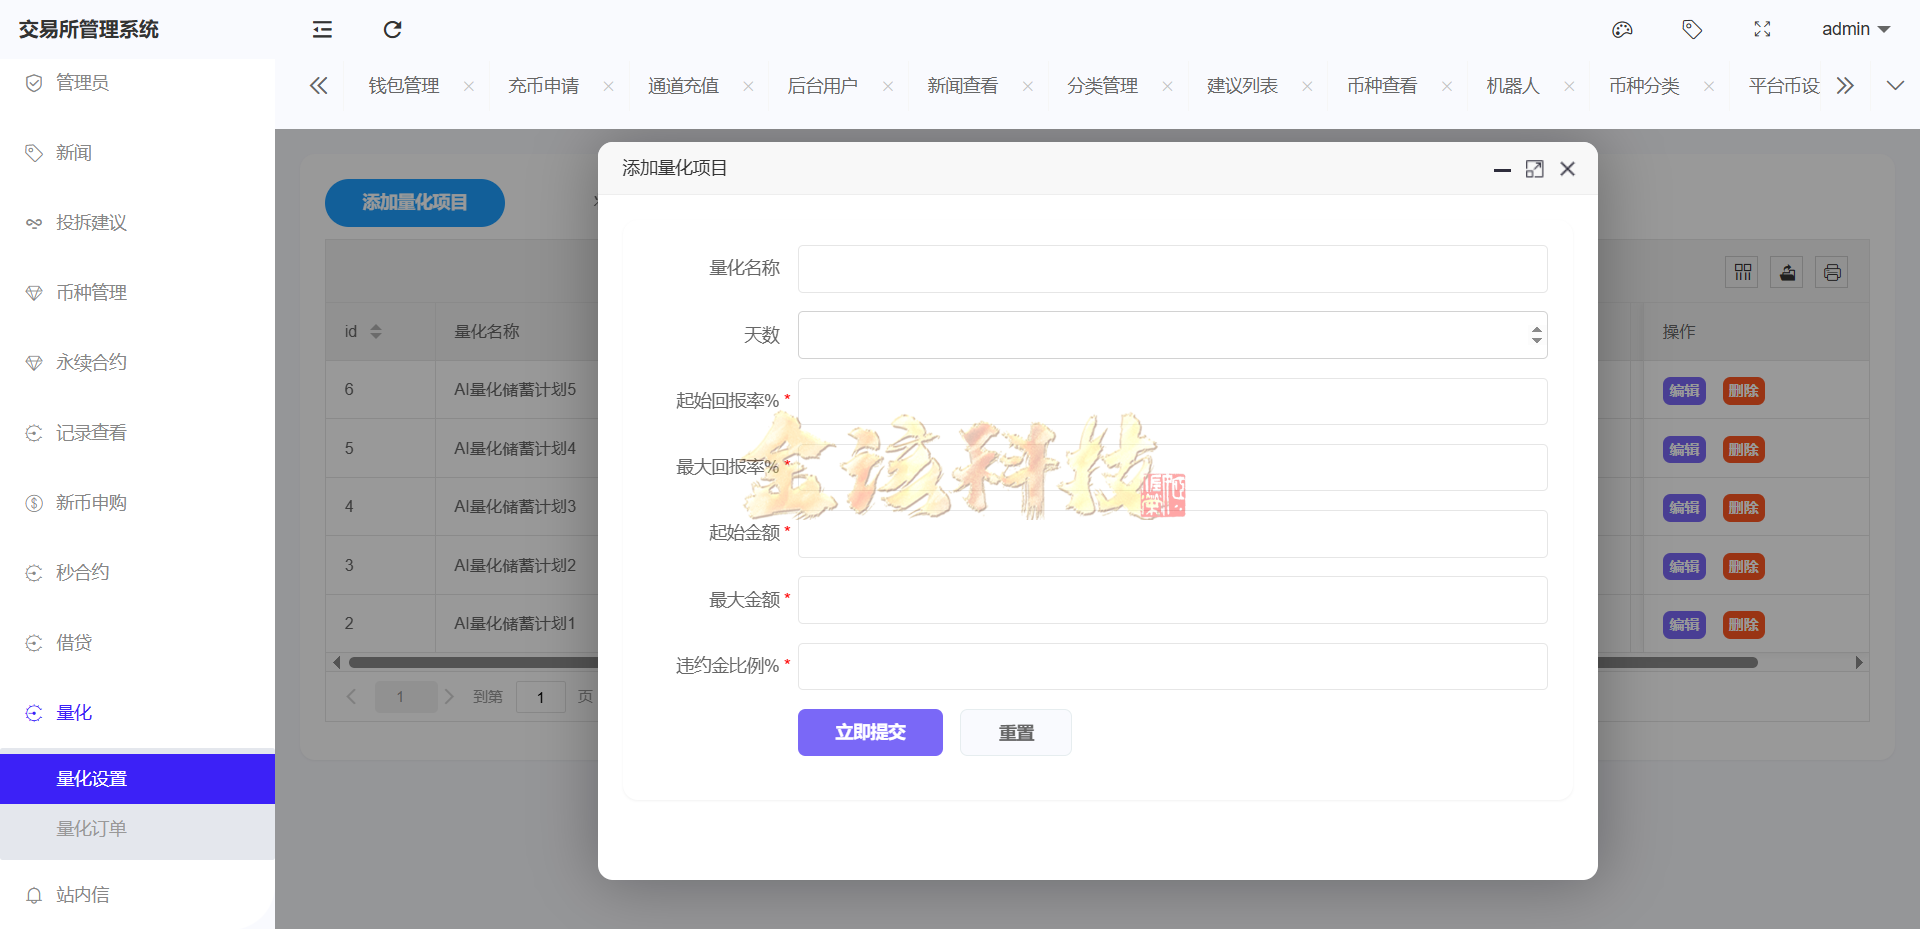Open the theme palette icon in top bar
The height and width of the screenshot is (929, 1920).
click(1622, 29)
